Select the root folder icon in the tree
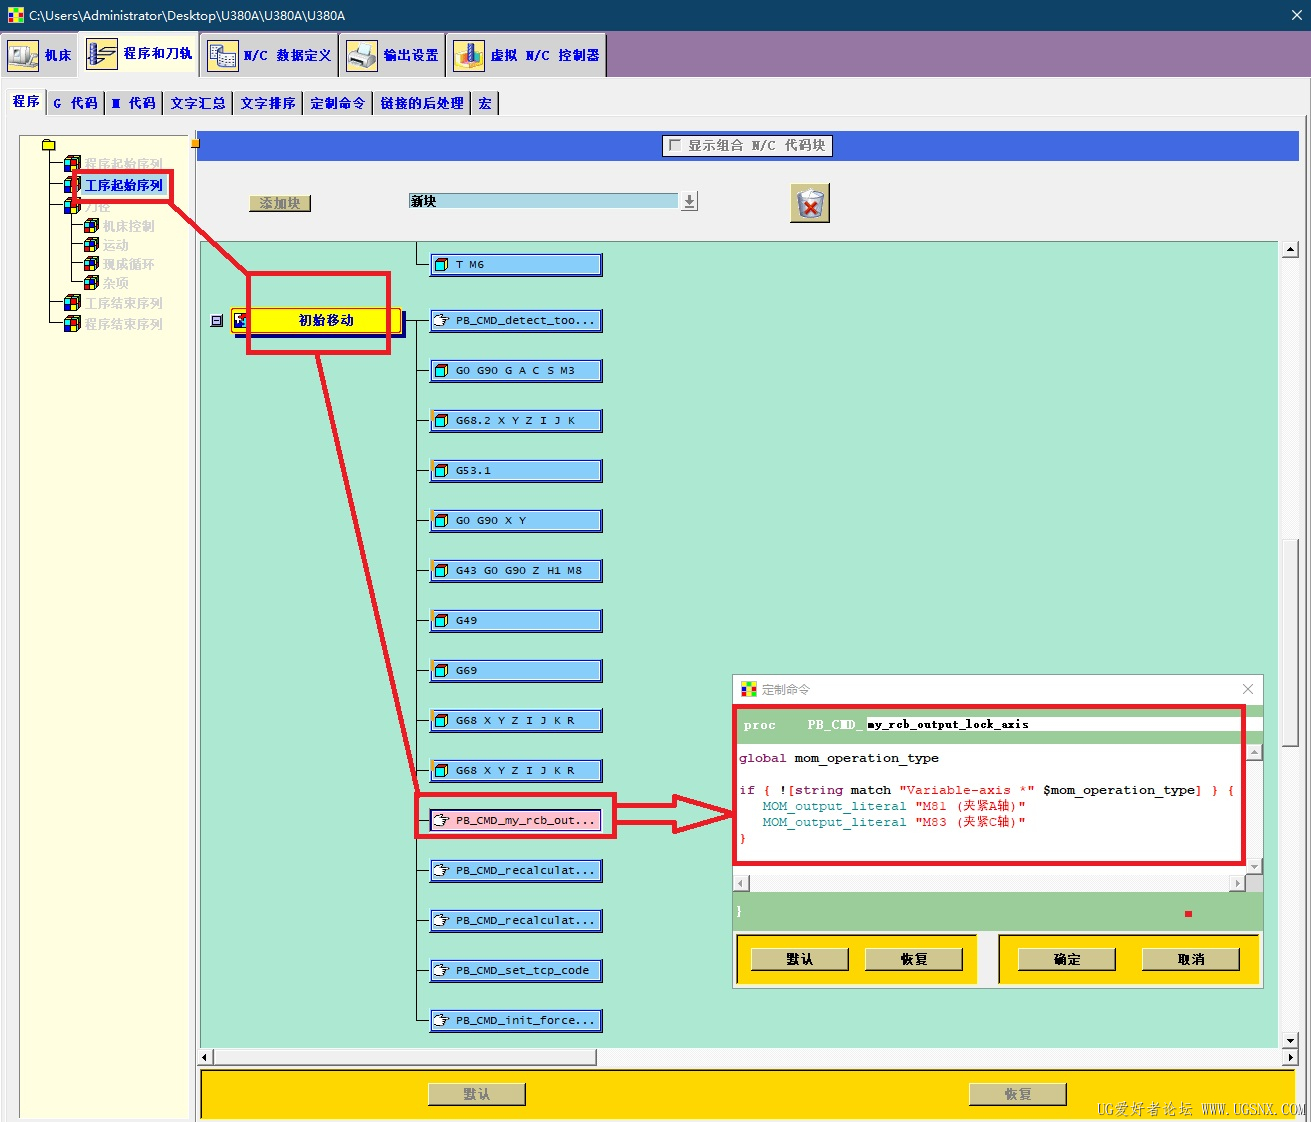1311x1122 pixels. pyautogui.click(x=48, y=145)
